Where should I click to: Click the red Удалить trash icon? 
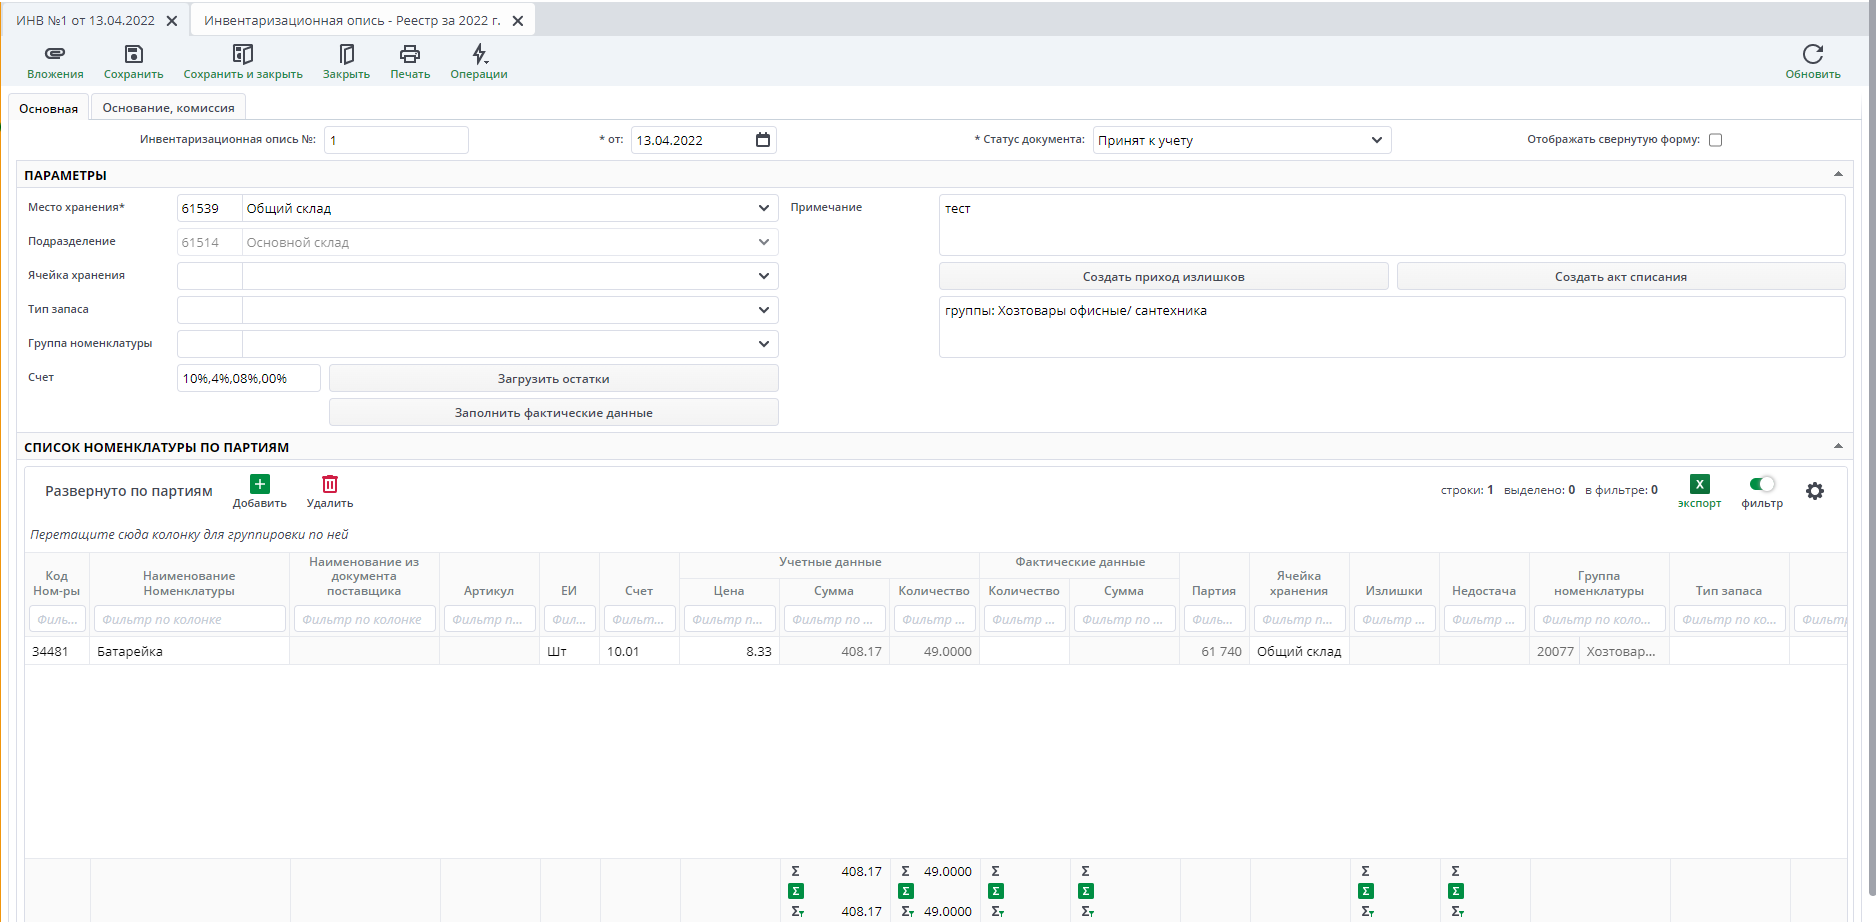click(x=330, y=484)
